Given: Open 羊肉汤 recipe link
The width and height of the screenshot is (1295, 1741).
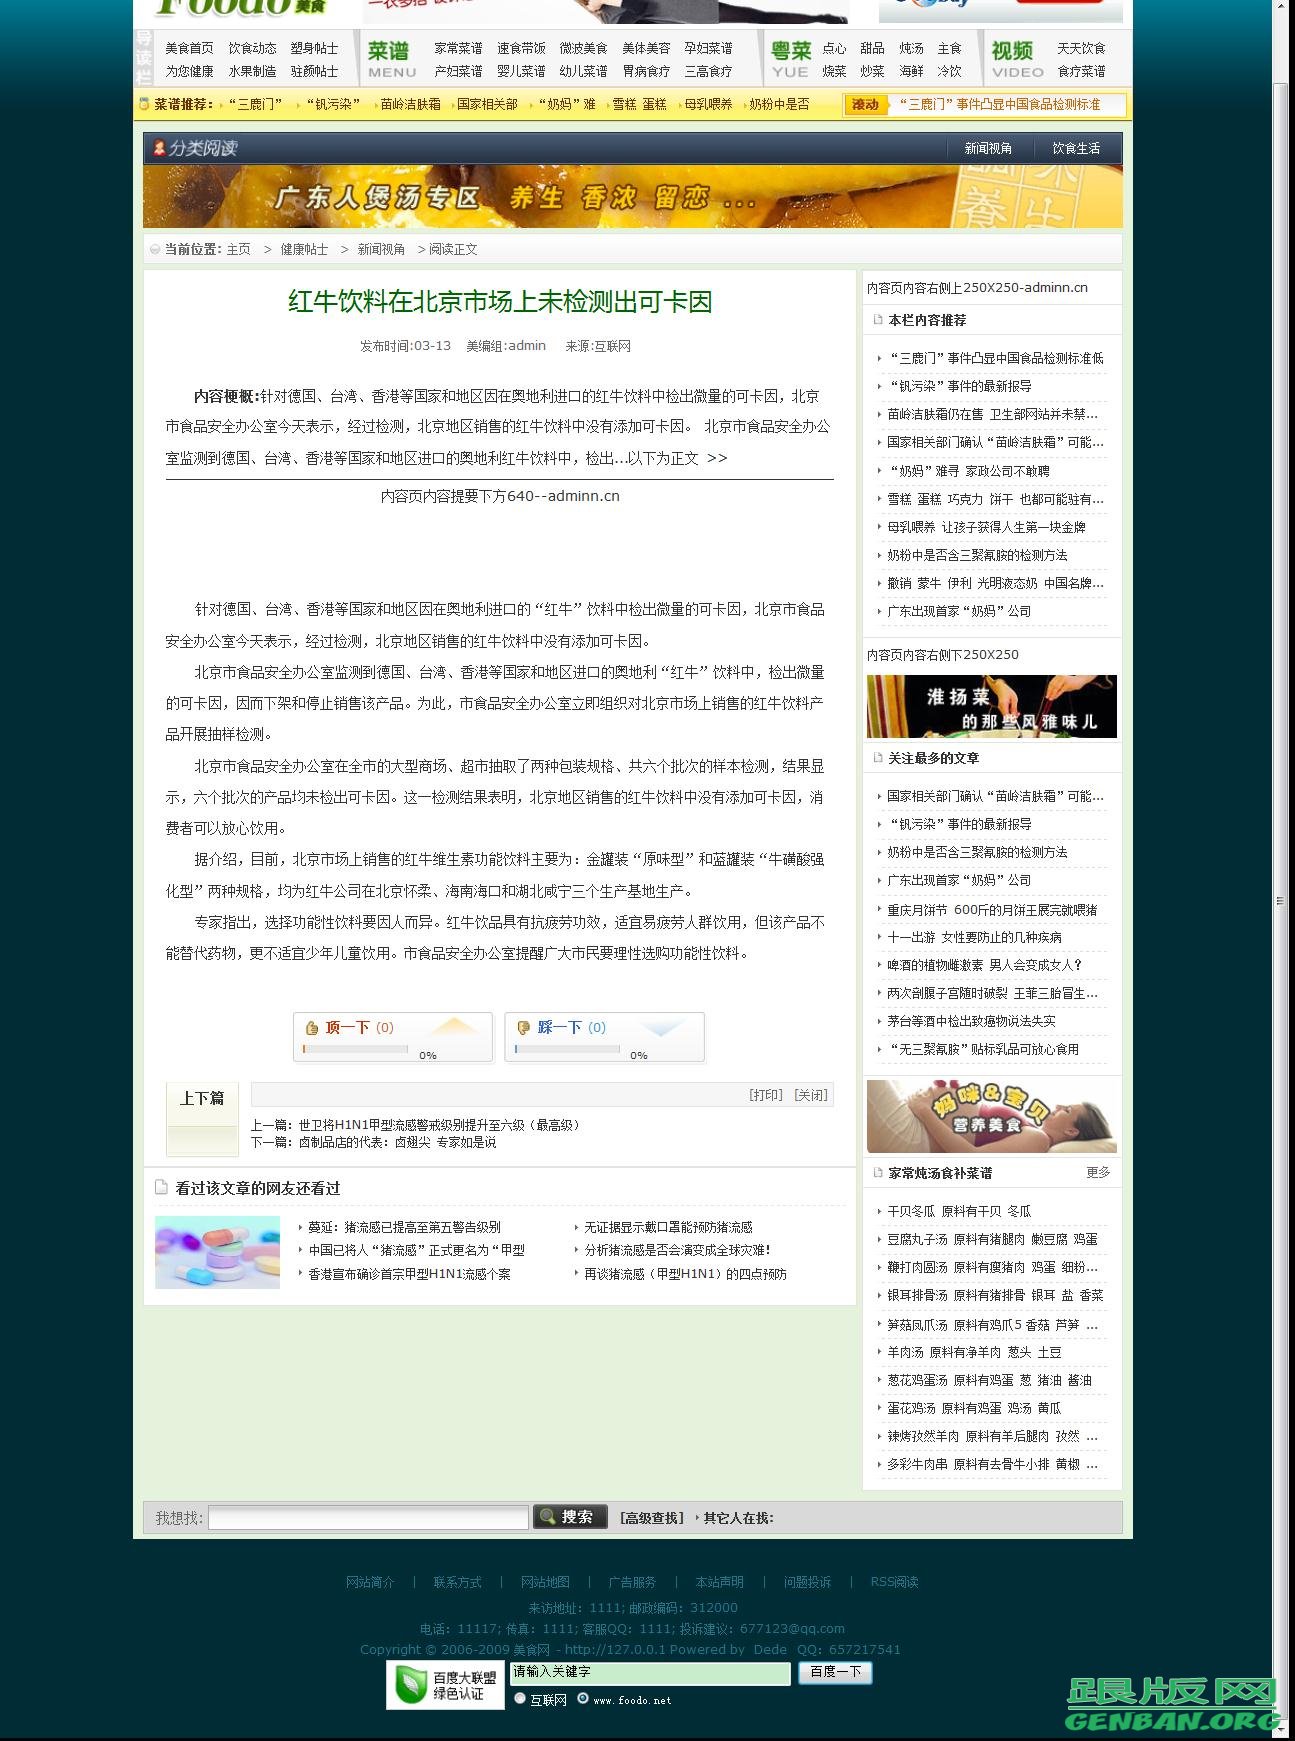Looking at the screenshot, I should tap(974, 1352).
